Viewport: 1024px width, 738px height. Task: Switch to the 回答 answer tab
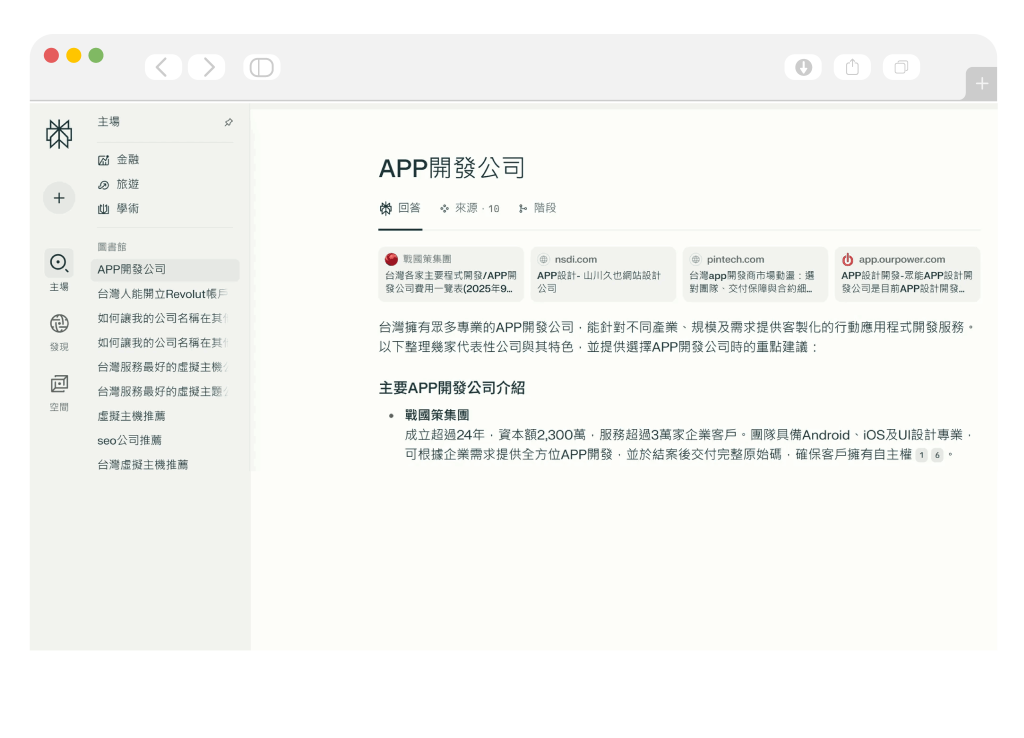[x=400, y=208]
